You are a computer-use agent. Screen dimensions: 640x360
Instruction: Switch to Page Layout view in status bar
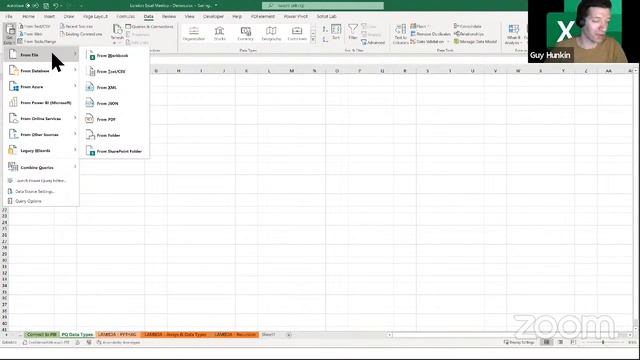560,342
